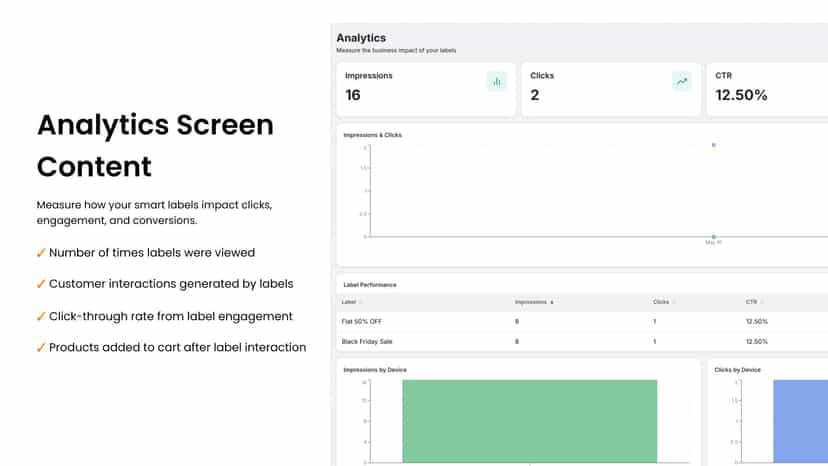Click 'Customer interactions generated by labels' text
This screenshot has width=828, height=466.
click(171, 284)
